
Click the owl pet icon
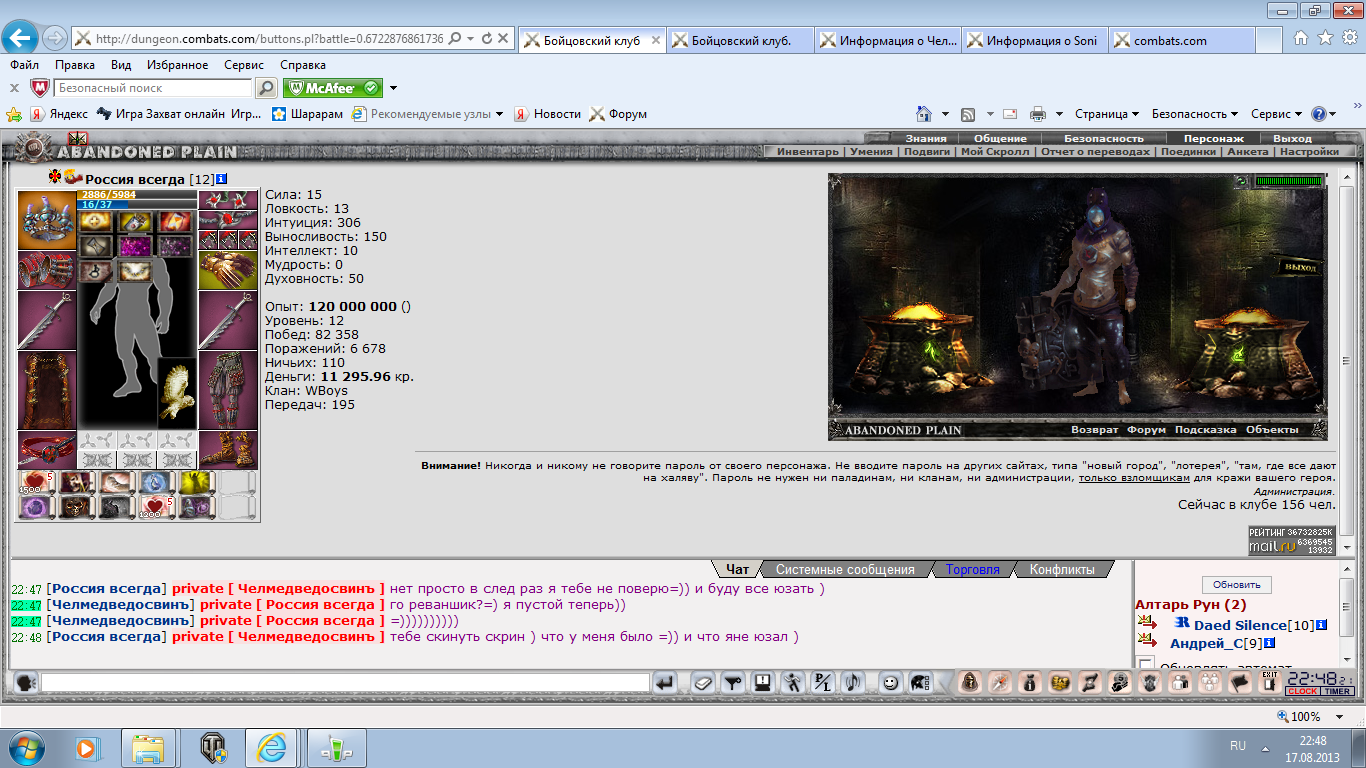click(x=178, y=393)
